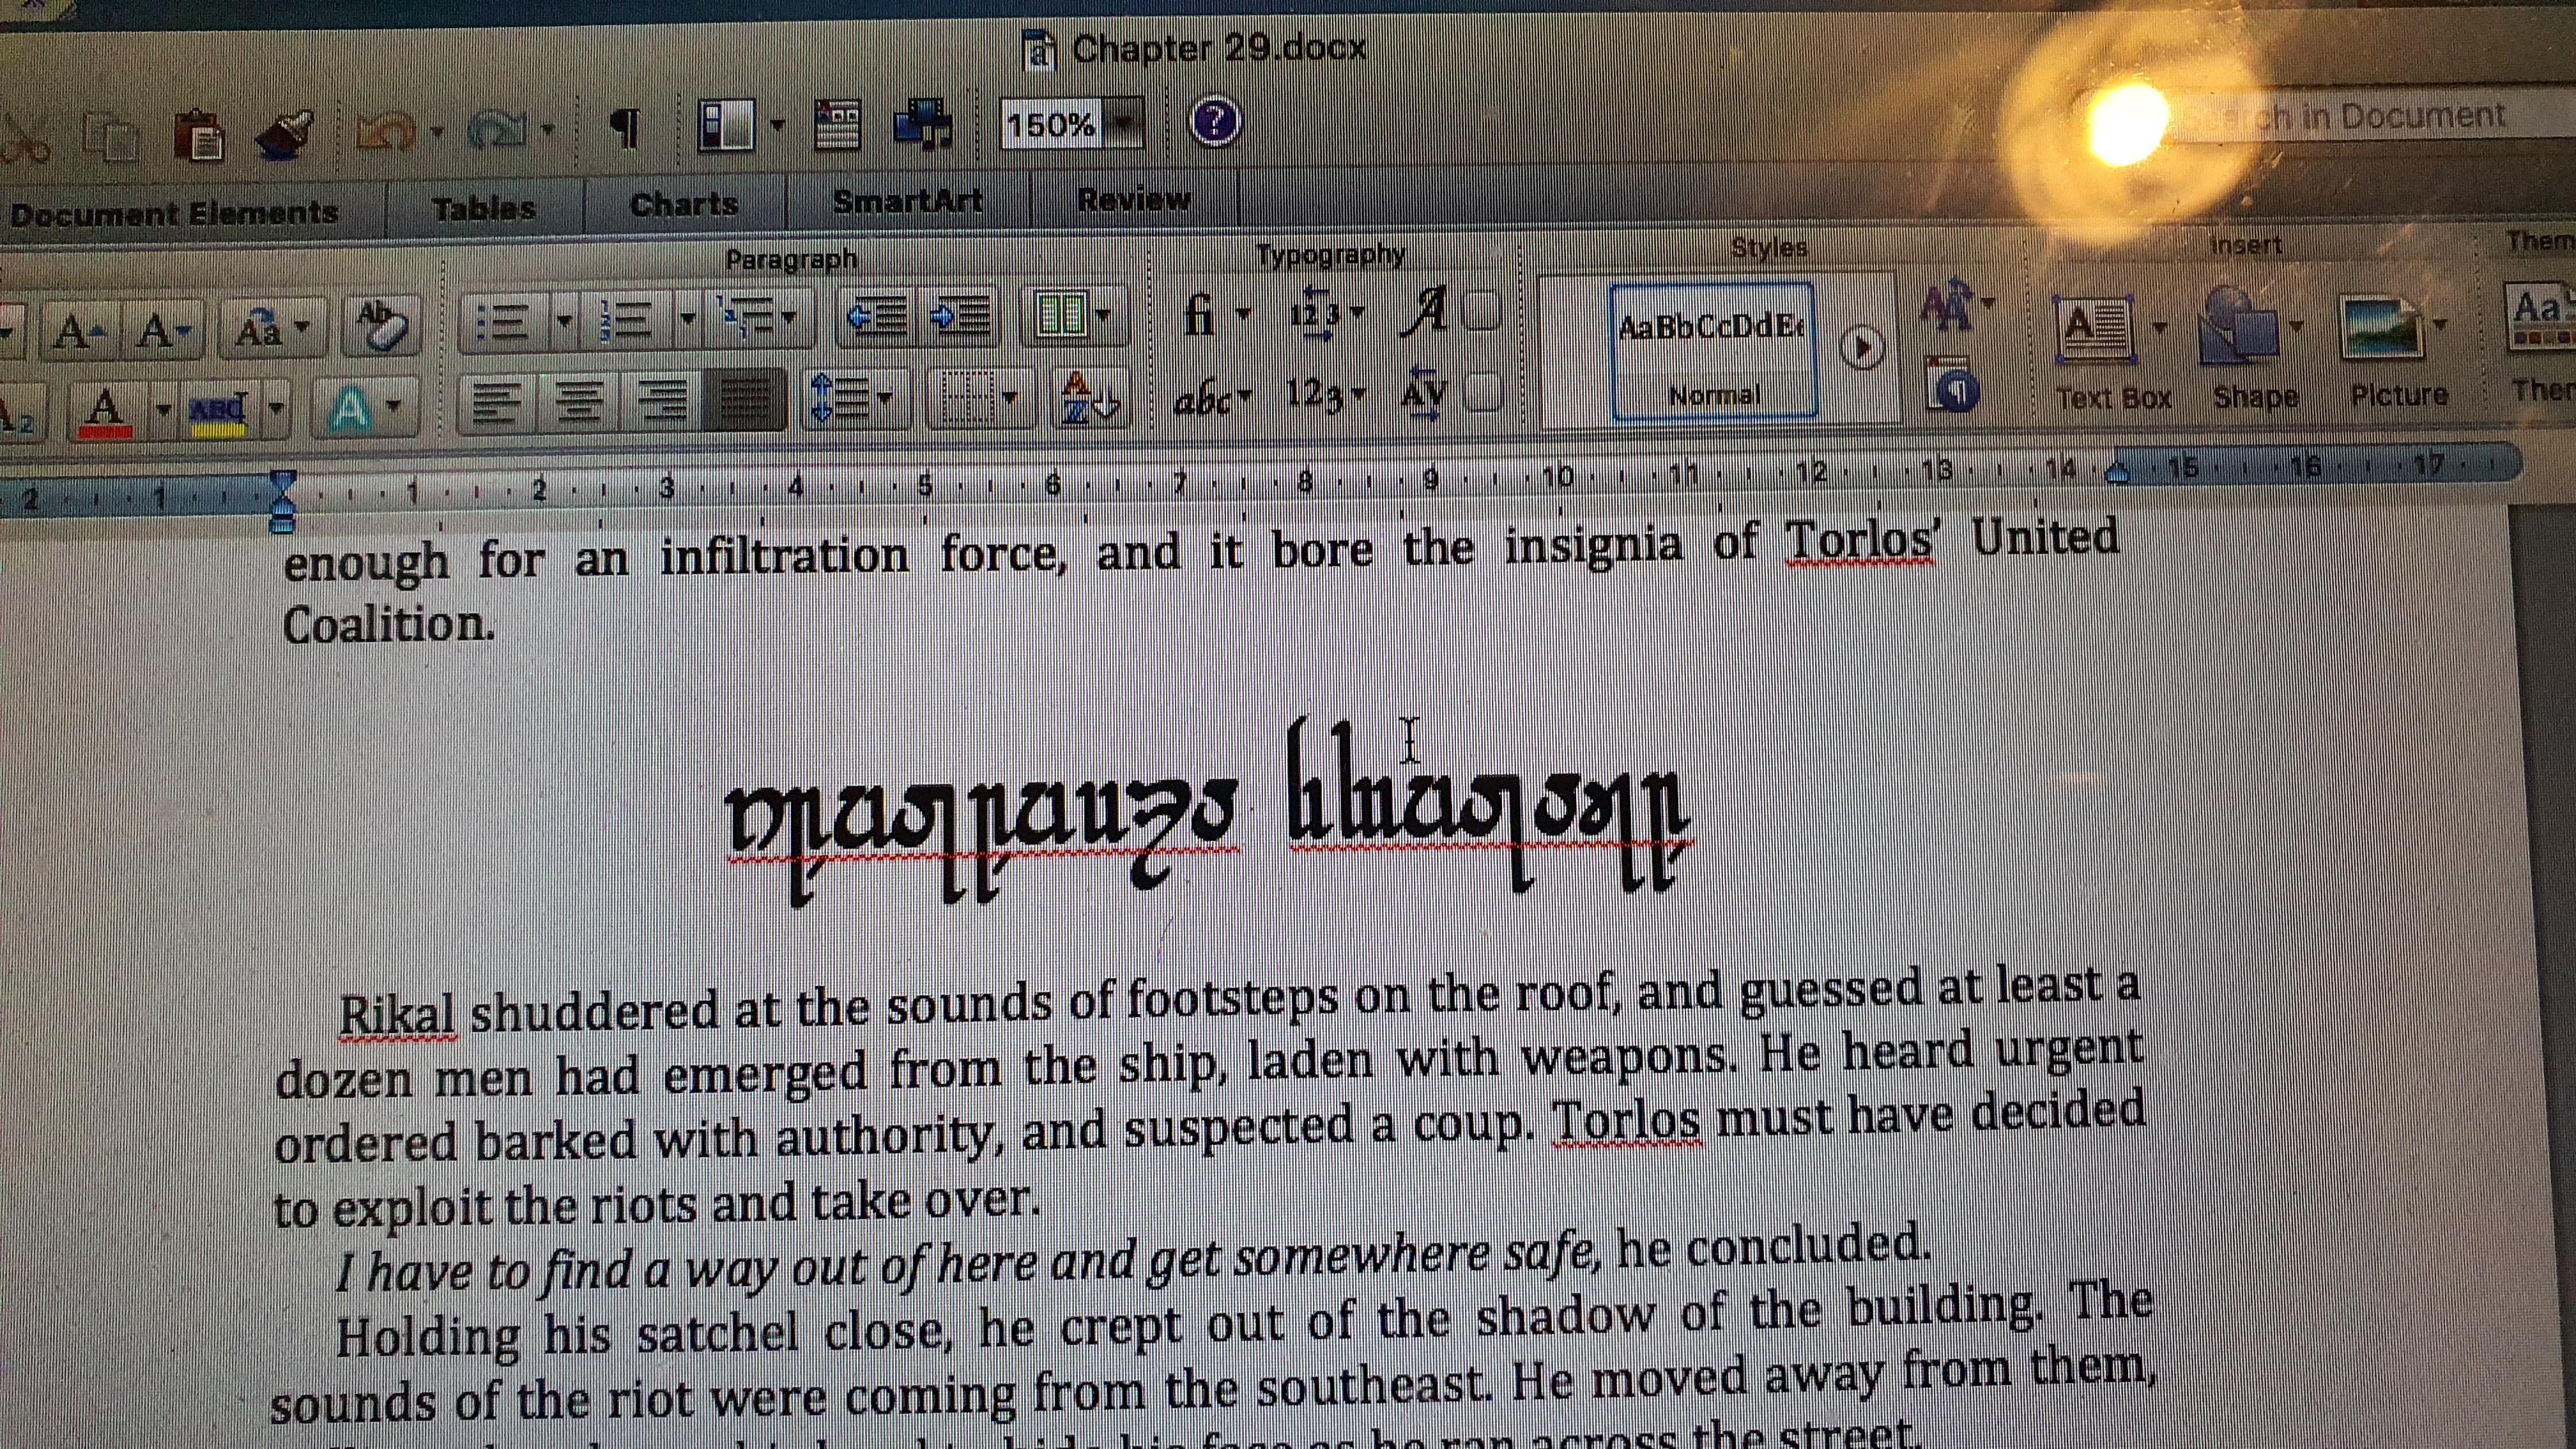The image size is (2576, 1449).
Task: Switch to the Tables ribbon tab
Action: 484,208
